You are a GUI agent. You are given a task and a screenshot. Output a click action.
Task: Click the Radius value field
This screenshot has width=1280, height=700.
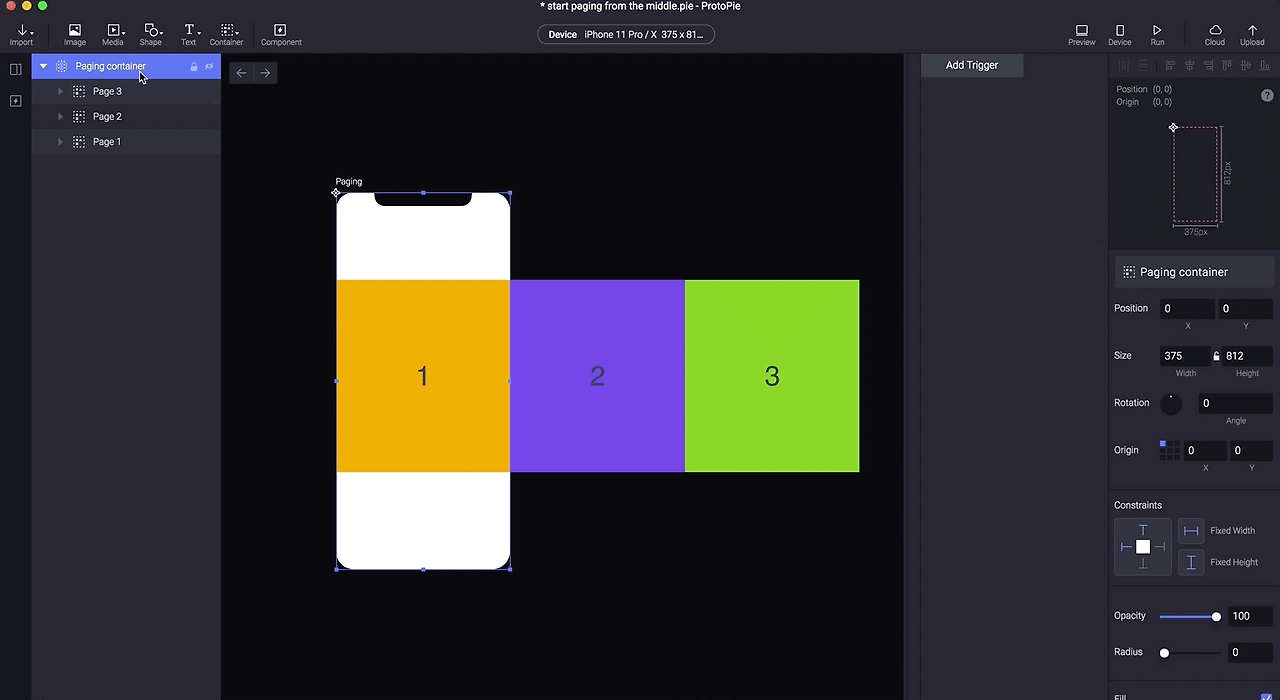[x=1250, y=652]
